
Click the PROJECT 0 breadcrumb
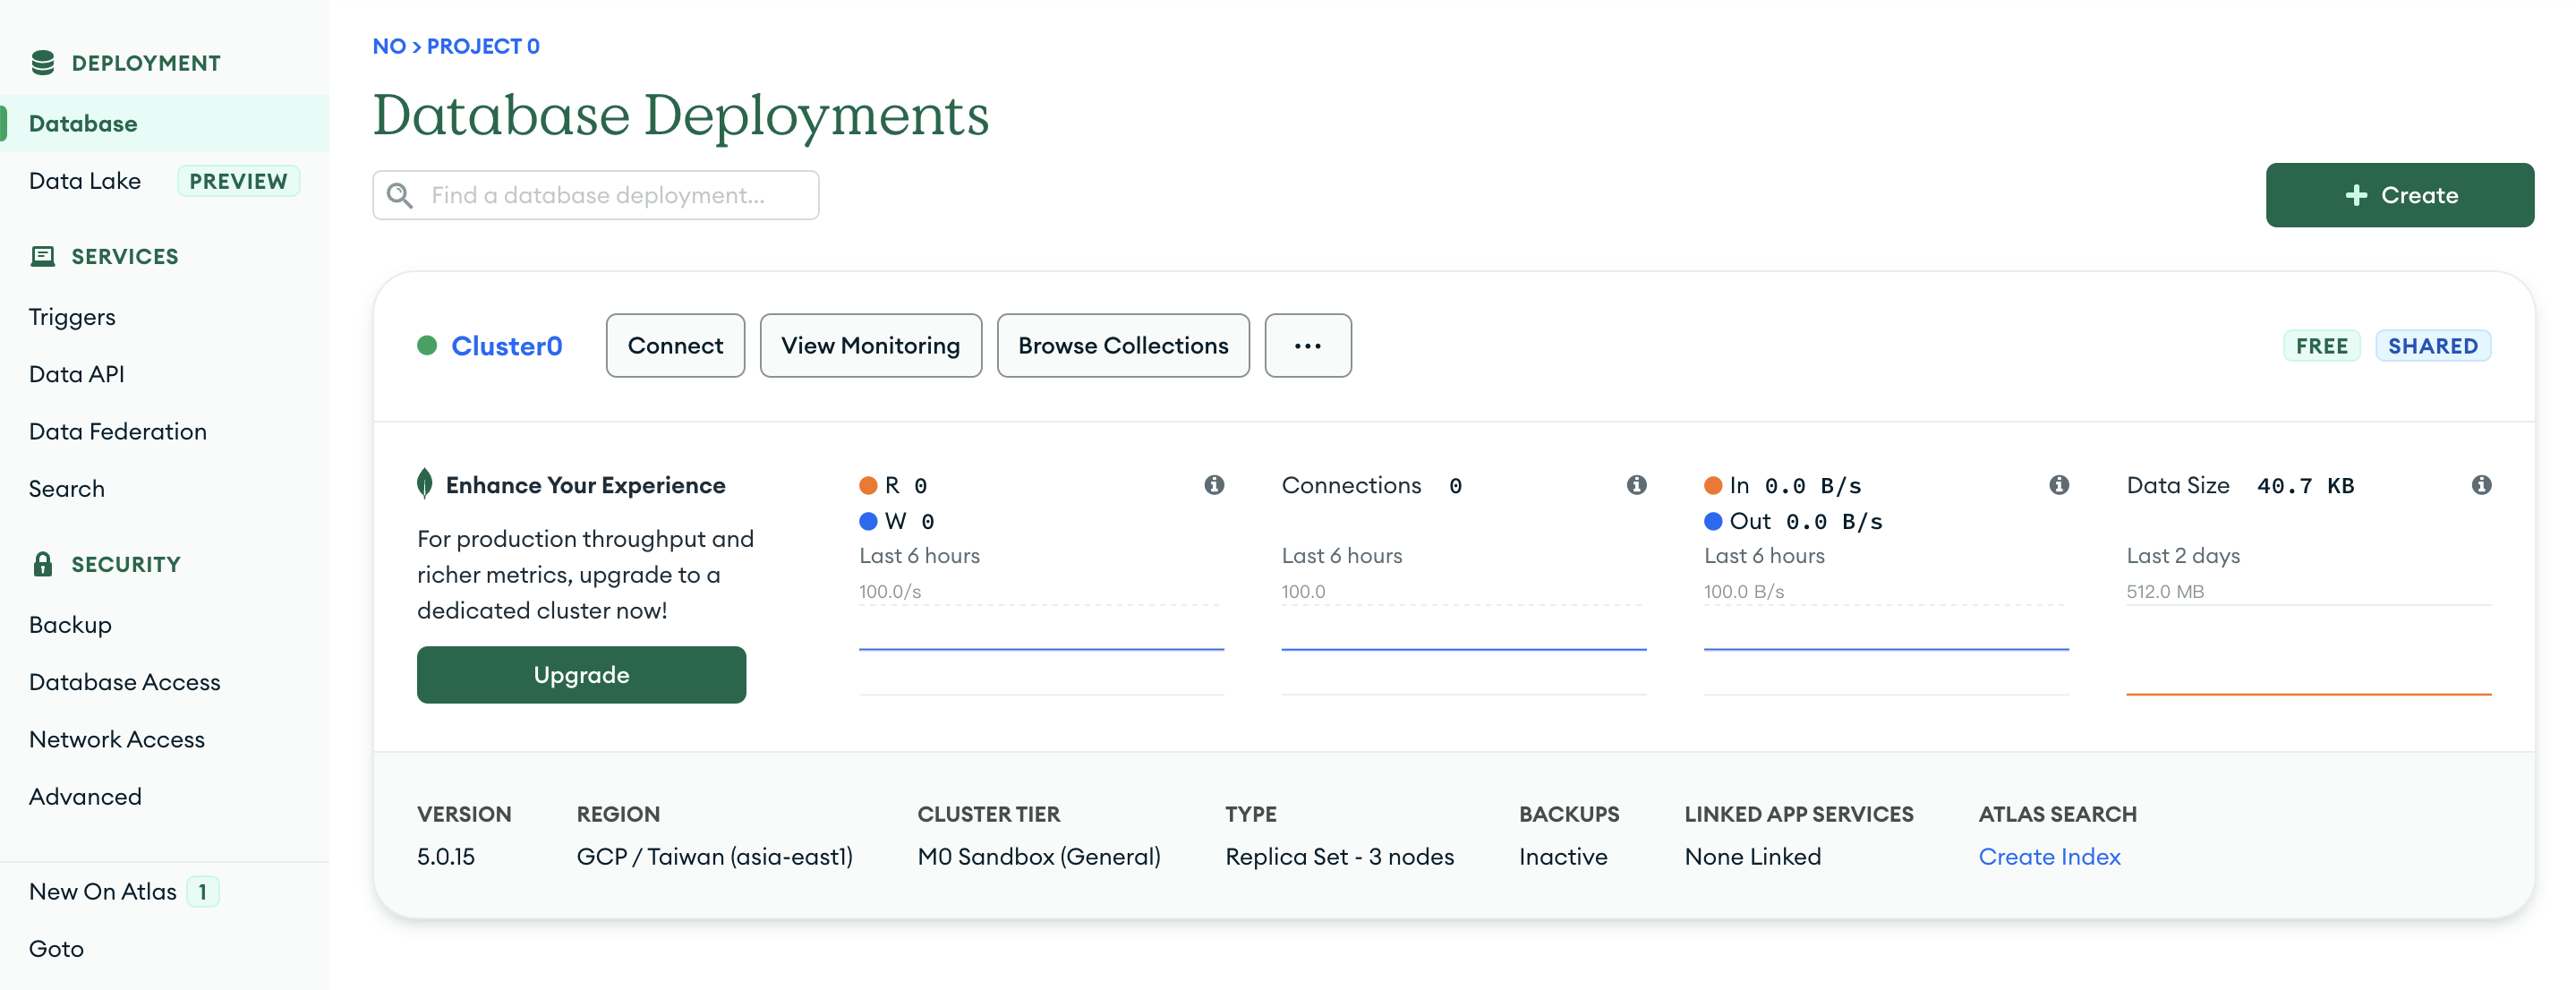click(483, 46)
